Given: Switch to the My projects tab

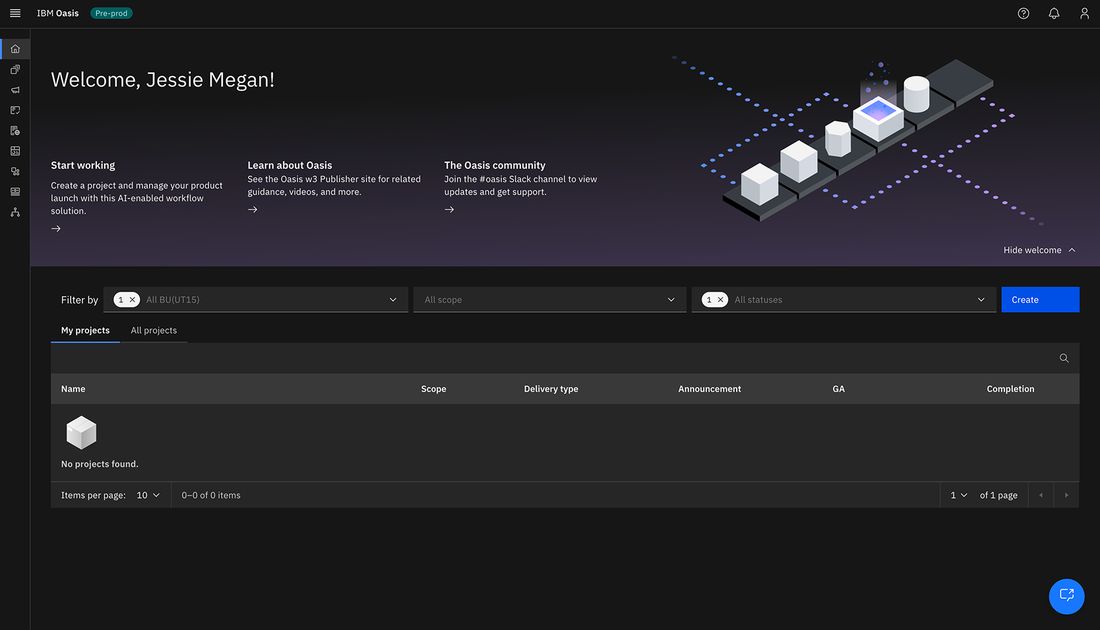Looking at the screenshot, I should pos(85,330).
